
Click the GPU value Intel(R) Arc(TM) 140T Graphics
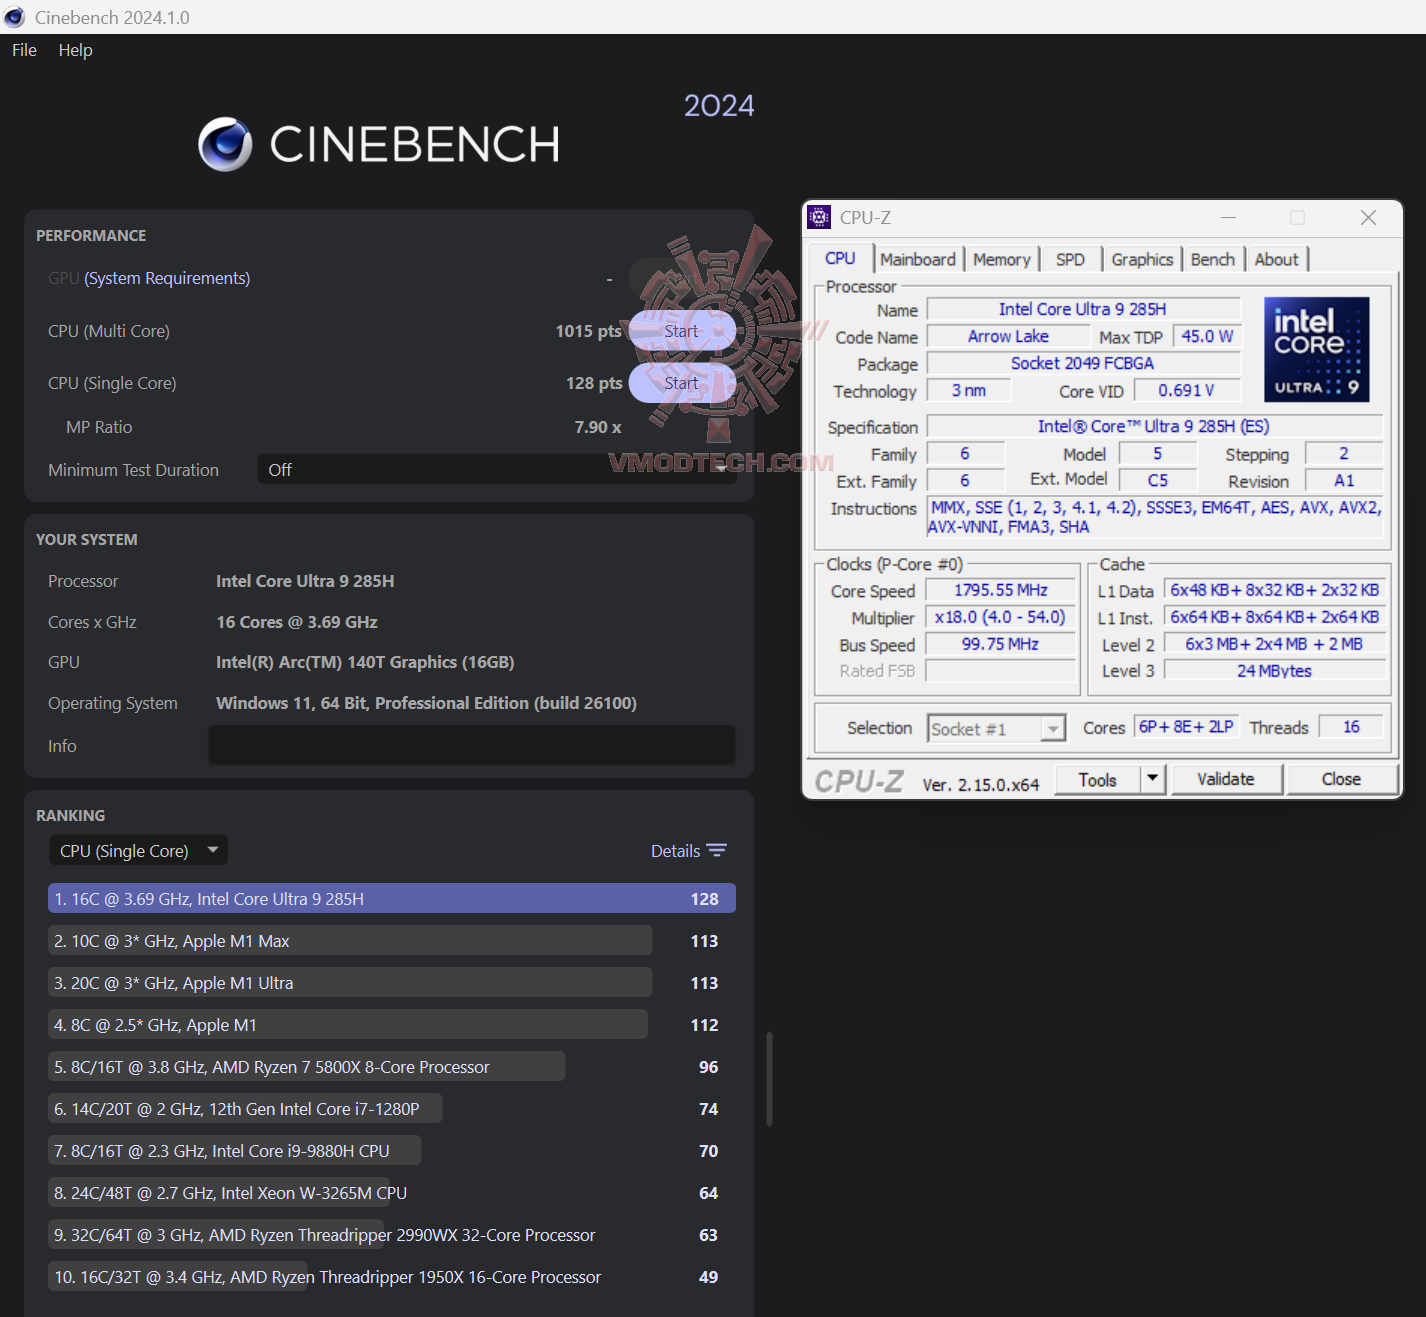[x=365, y=662]
